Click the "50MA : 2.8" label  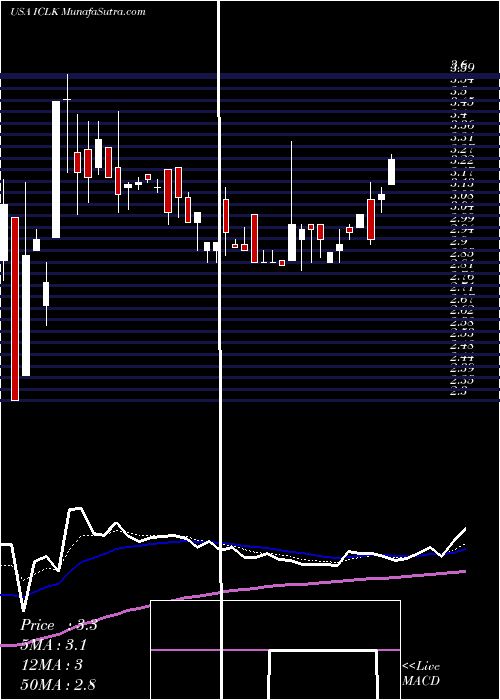click(58, 684)
